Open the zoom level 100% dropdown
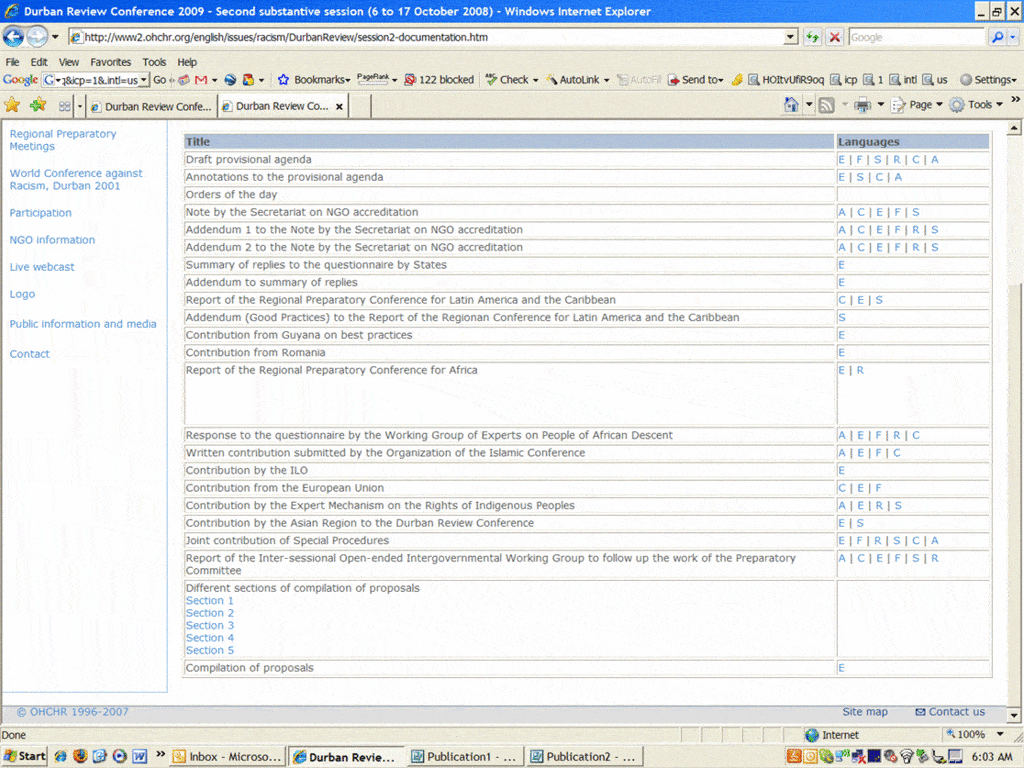 click(977, 735)
